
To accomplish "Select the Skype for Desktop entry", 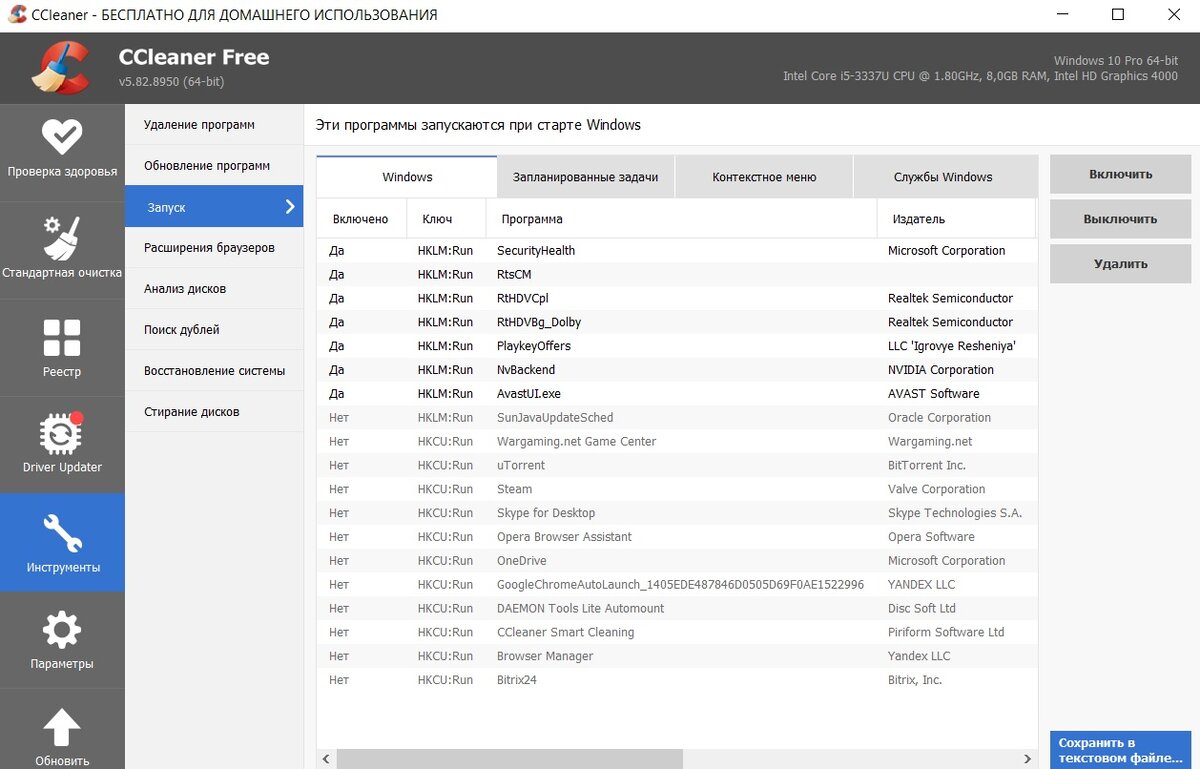I will point(677,513).
